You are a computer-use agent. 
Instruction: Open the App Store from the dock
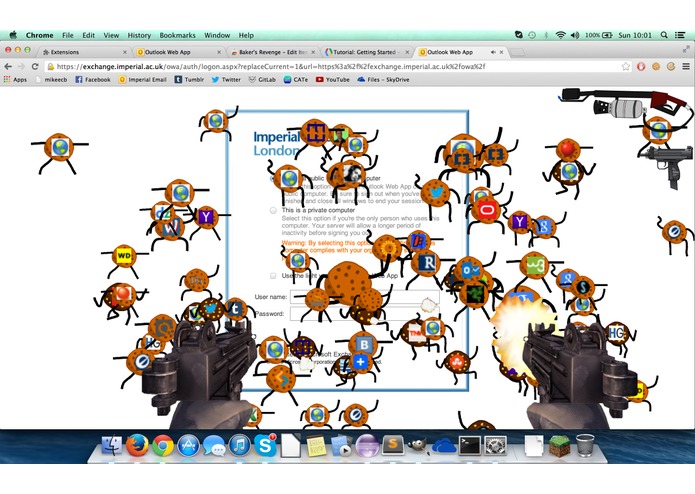click(188, 446)
